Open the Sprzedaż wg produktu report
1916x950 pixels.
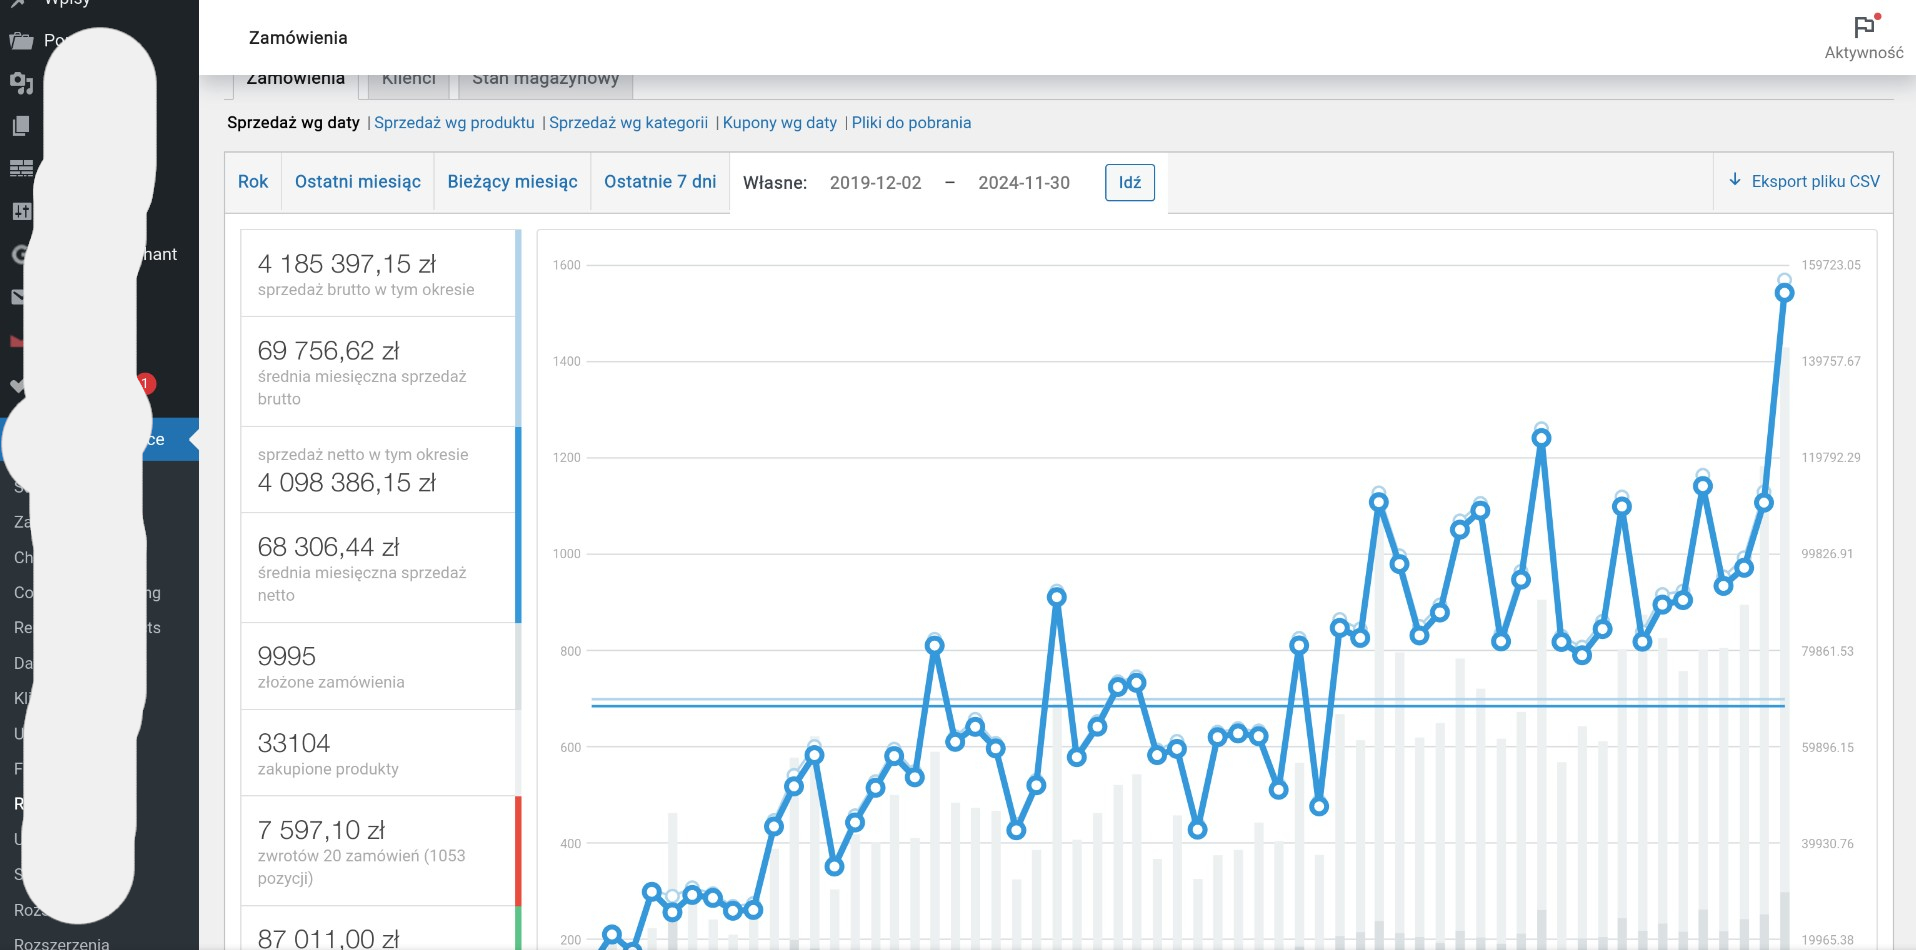tap(454, 123)
